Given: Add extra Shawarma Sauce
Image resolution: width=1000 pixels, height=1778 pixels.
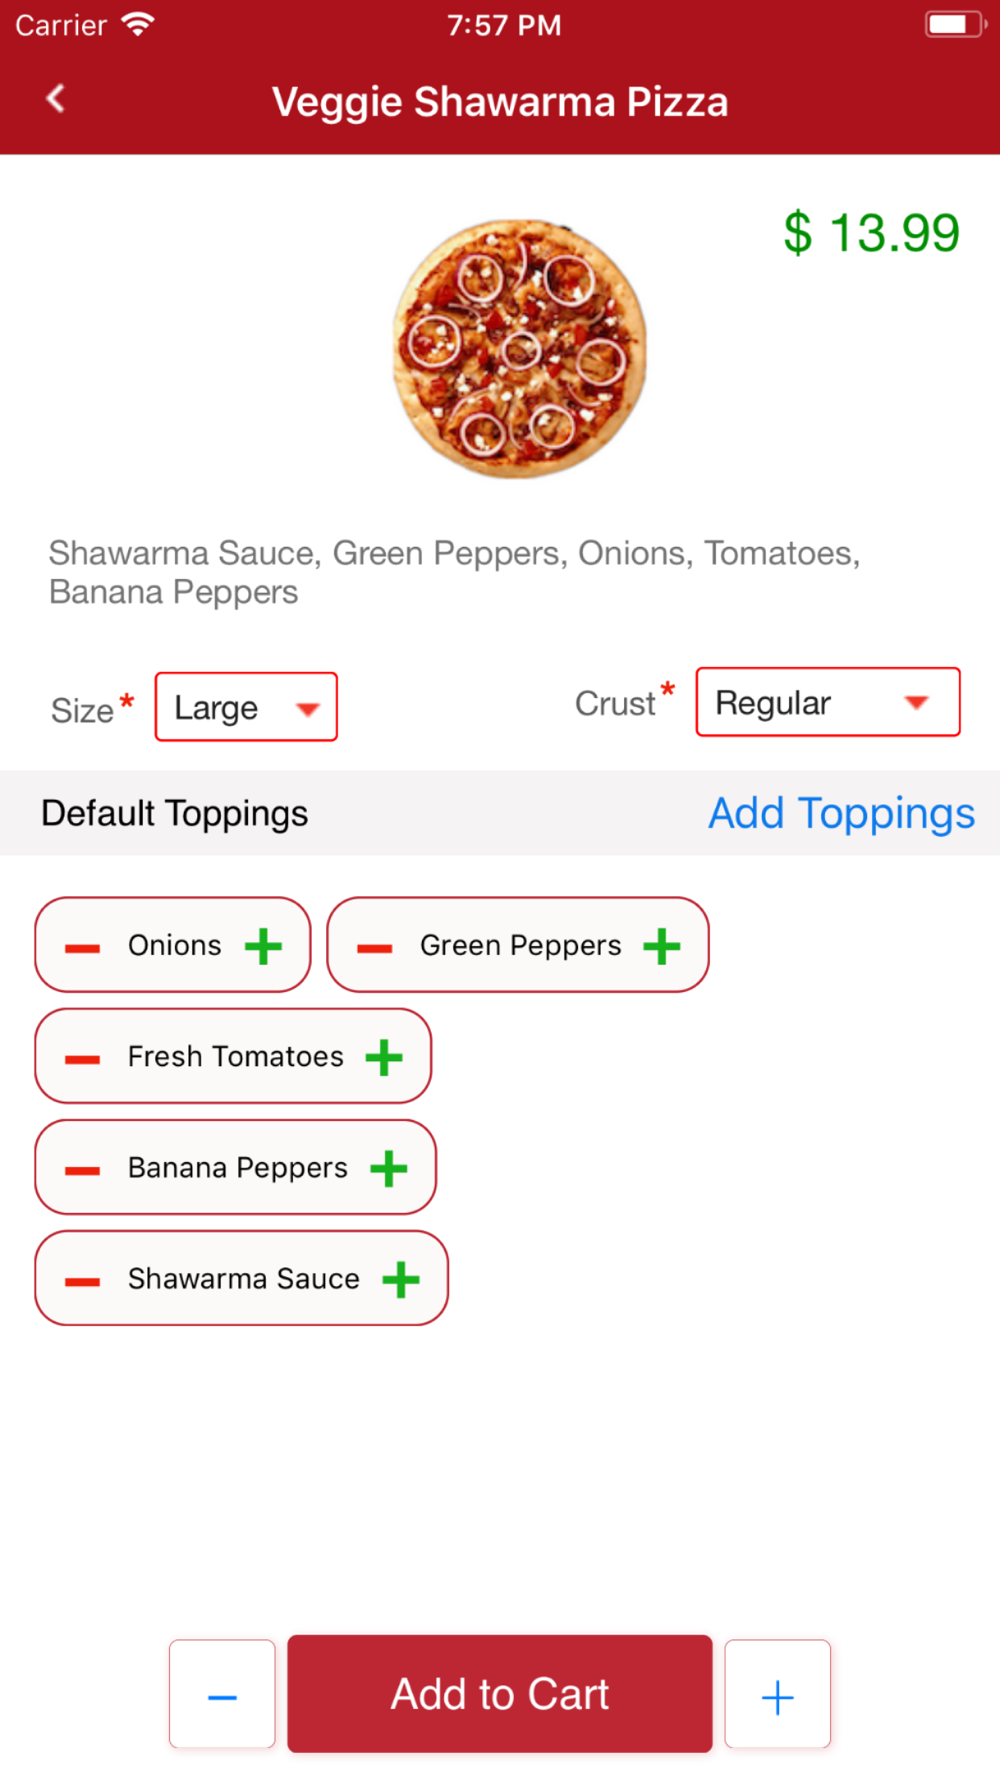Looking at the screenshot, I should click(x=401, y=1279).
